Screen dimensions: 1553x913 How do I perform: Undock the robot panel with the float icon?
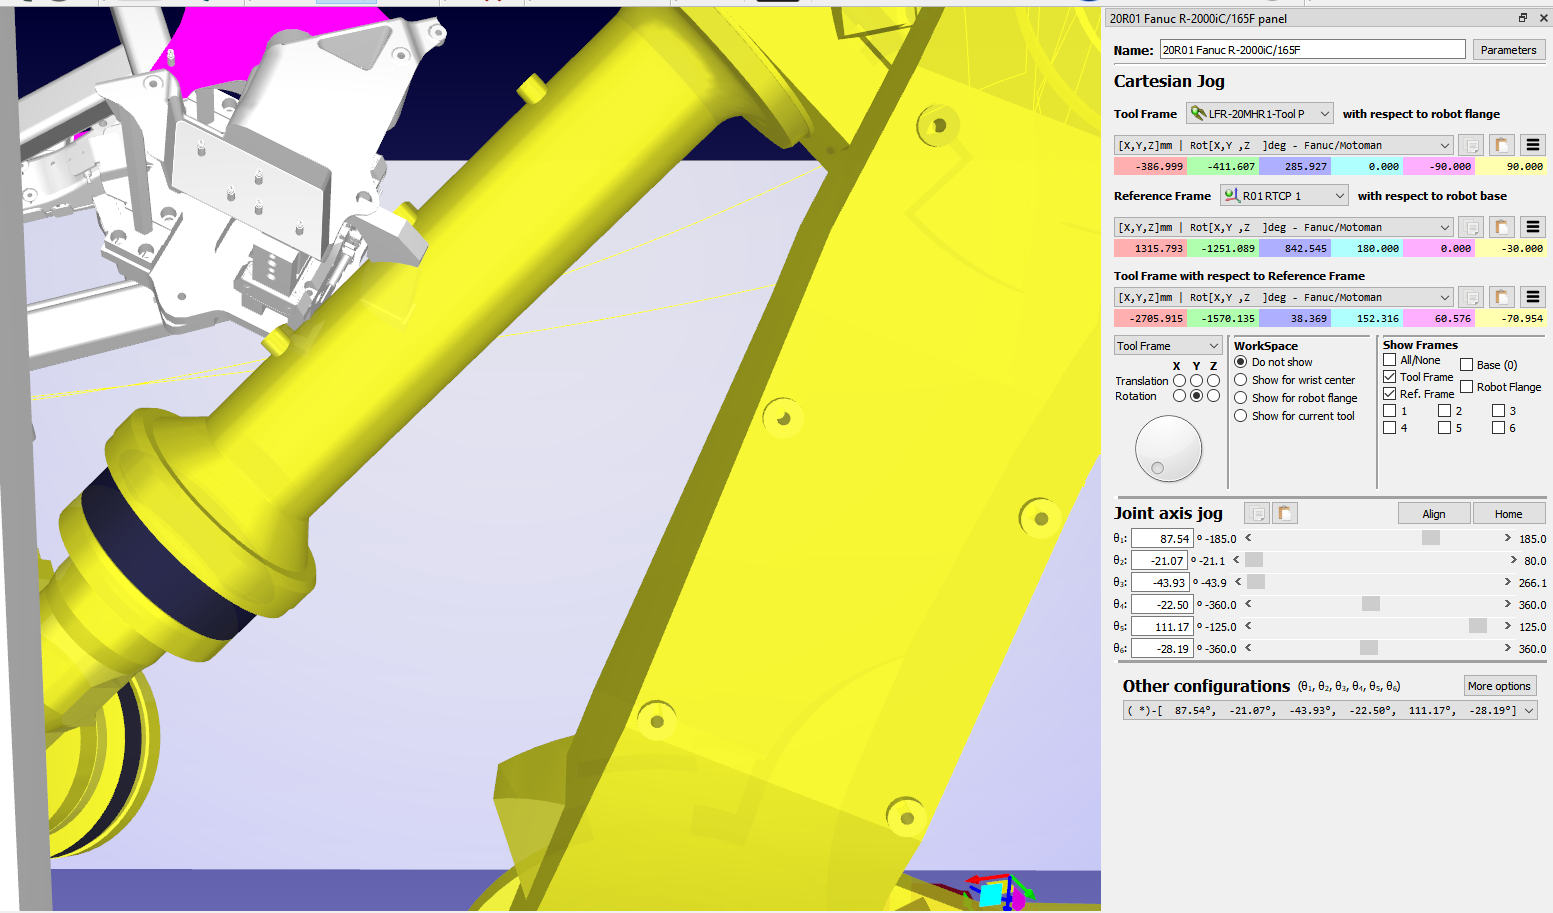pos(1523,18)
